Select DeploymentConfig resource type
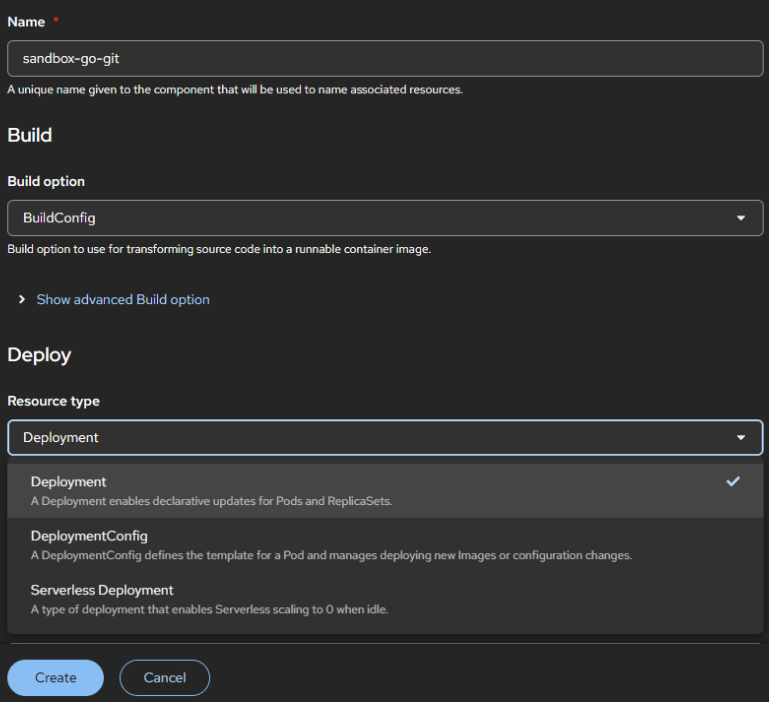Screen dimensions: 769x702 89,536
